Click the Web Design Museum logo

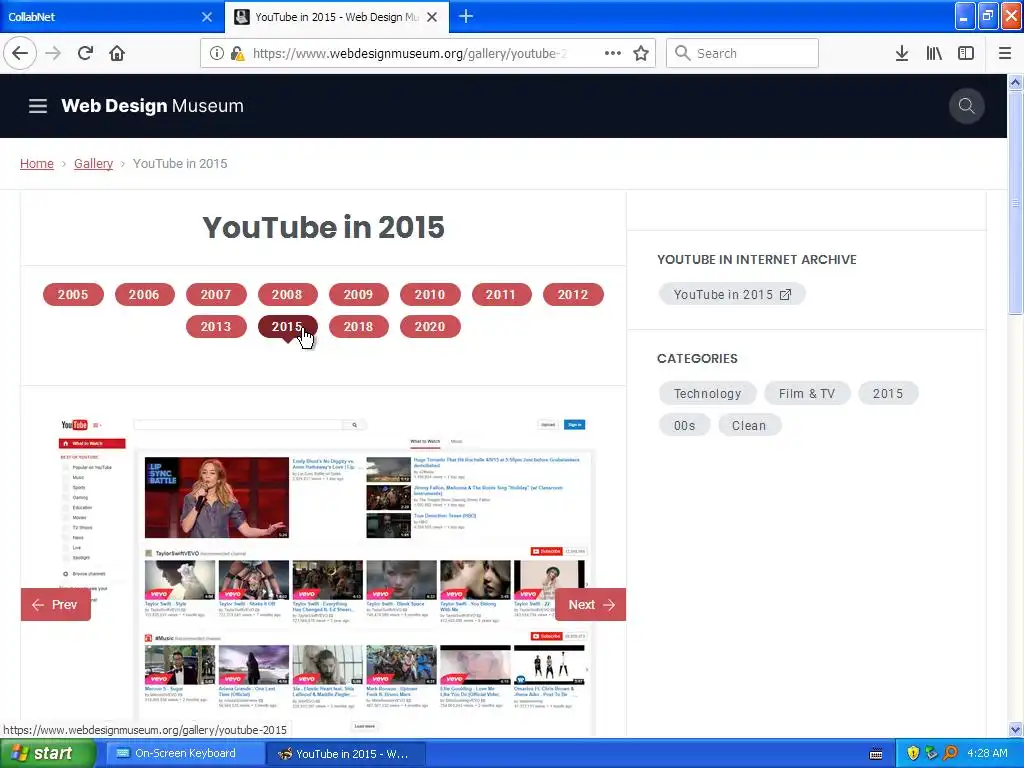152,106
